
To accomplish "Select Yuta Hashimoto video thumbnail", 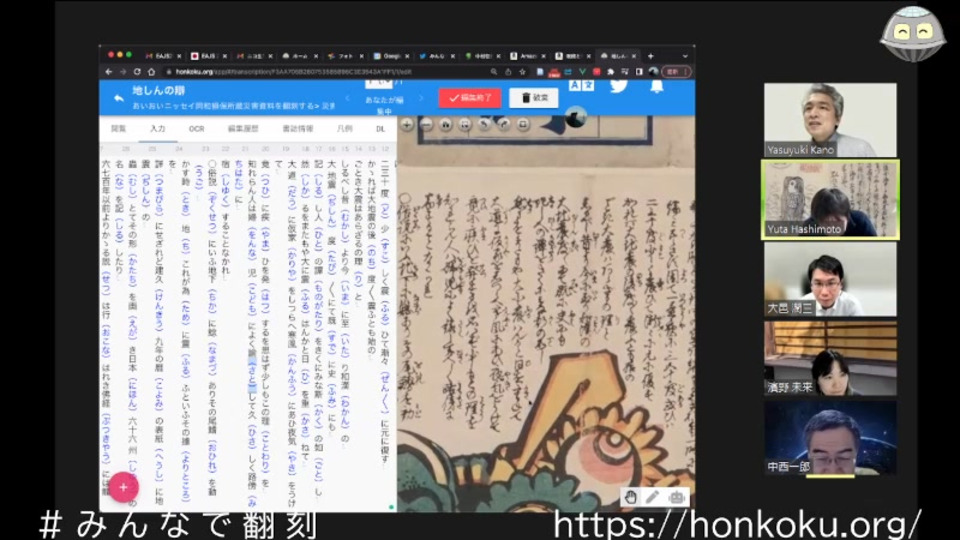I will pos(830,200).
